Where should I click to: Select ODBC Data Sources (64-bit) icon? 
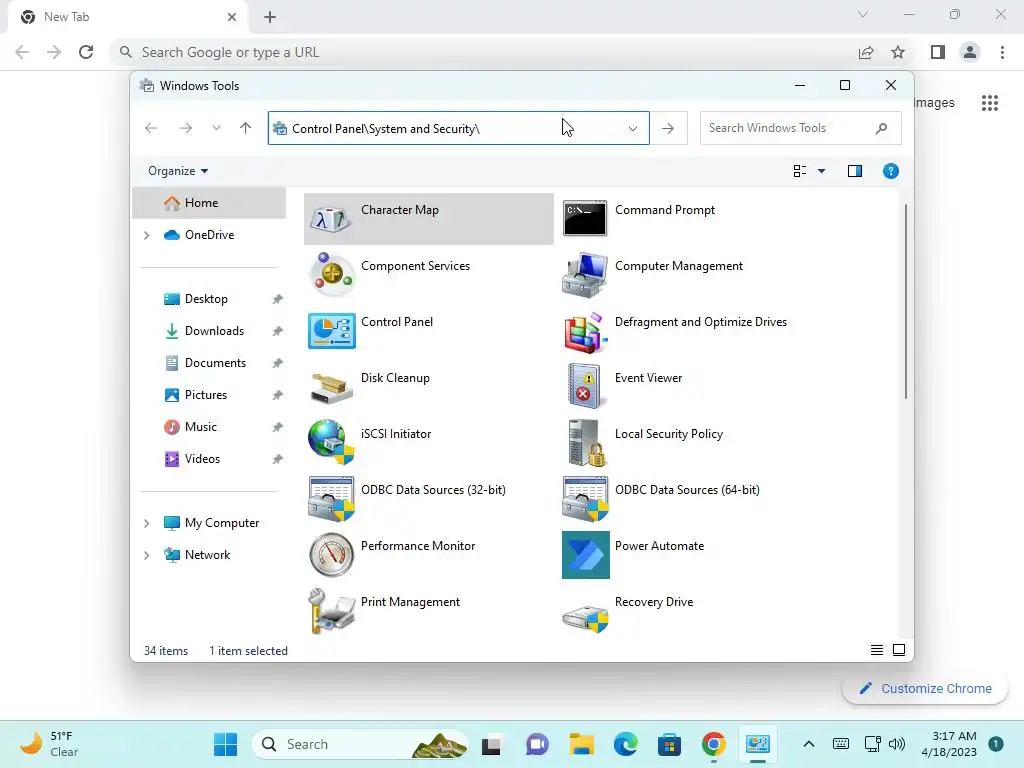[585, 499]
